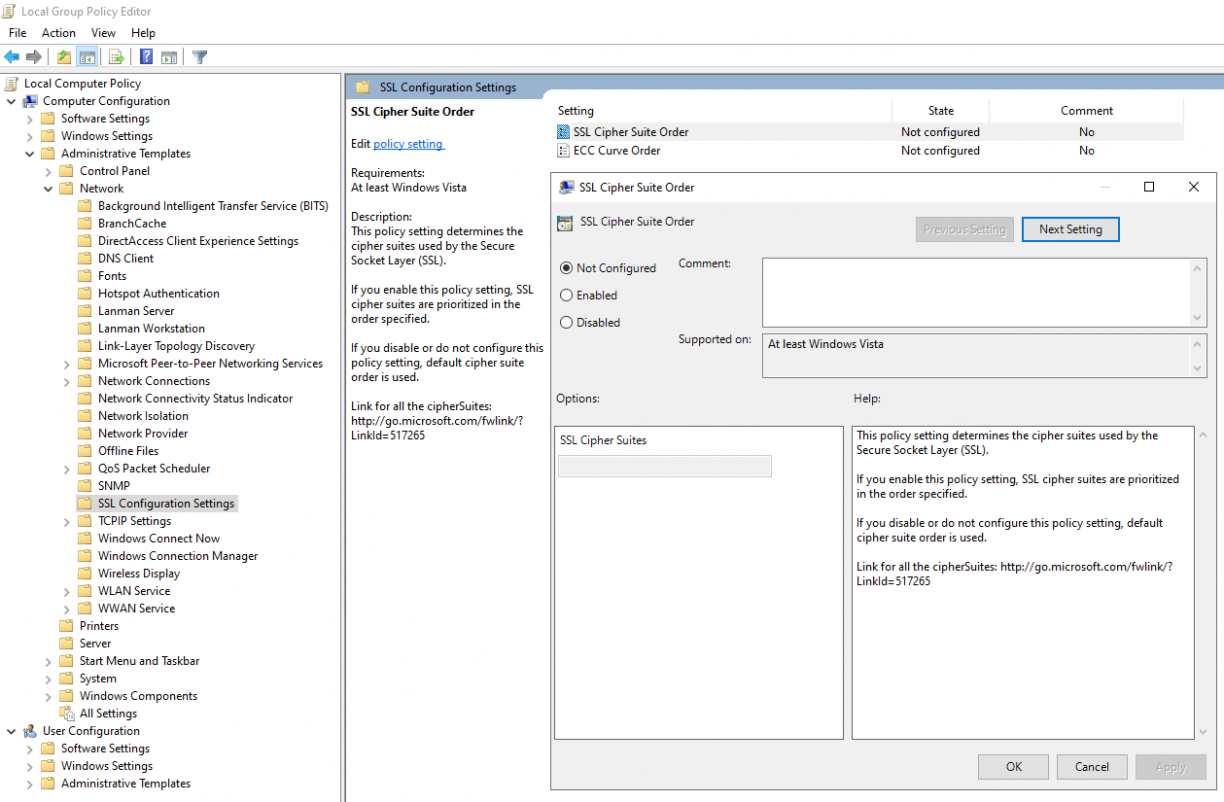
Task: Expand the Windows Components tree node
Action: 48,696
